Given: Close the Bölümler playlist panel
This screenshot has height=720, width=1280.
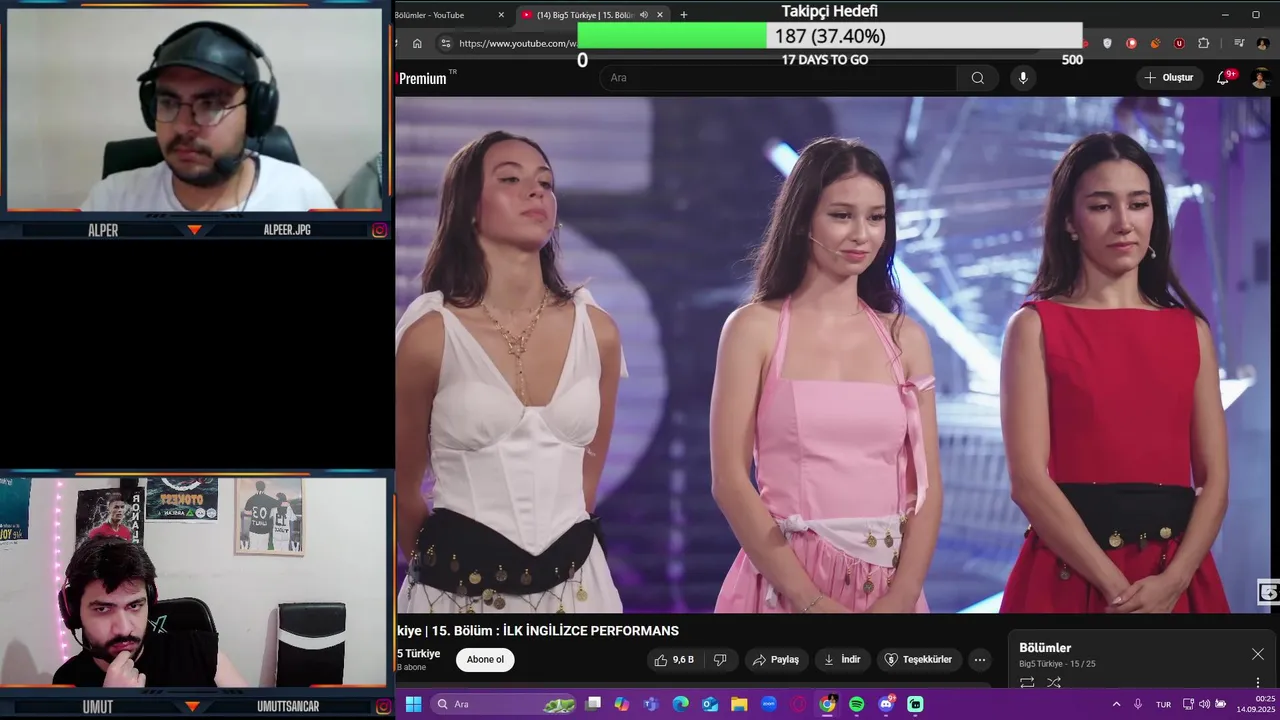Looking at the screenshot, I should tap(1257, 654).
